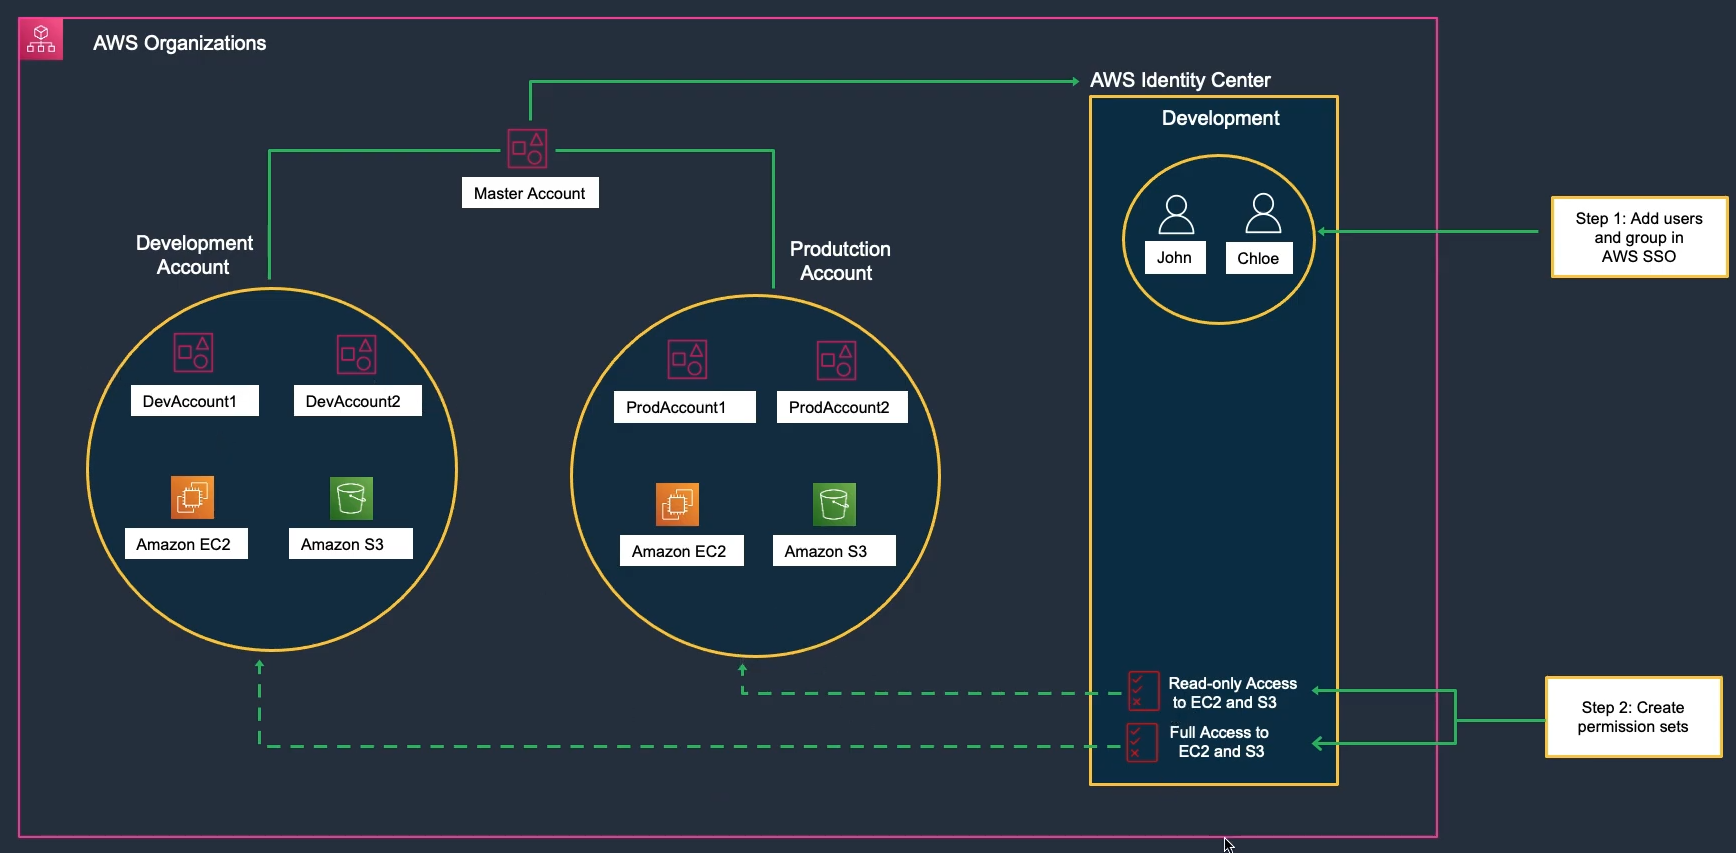Select the Step 2 Create permission sets box
Image resolution: width=1736 pixels, height=853 pixels.
click(x=1633, y=717)
